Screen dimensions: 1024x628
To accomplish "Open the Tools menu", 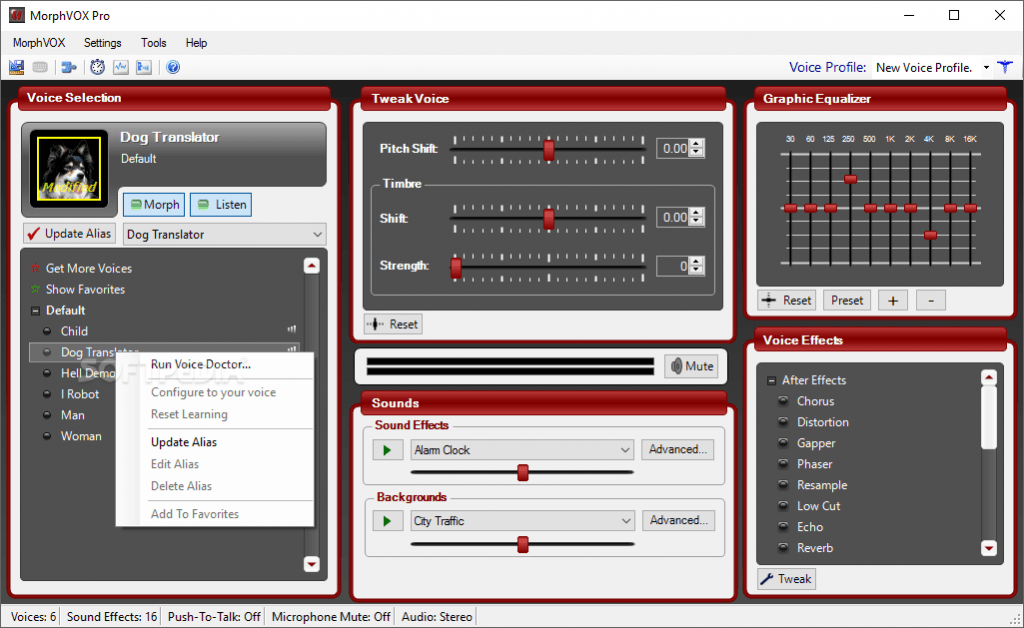I will pyautogui.click(x=153, y=43).
